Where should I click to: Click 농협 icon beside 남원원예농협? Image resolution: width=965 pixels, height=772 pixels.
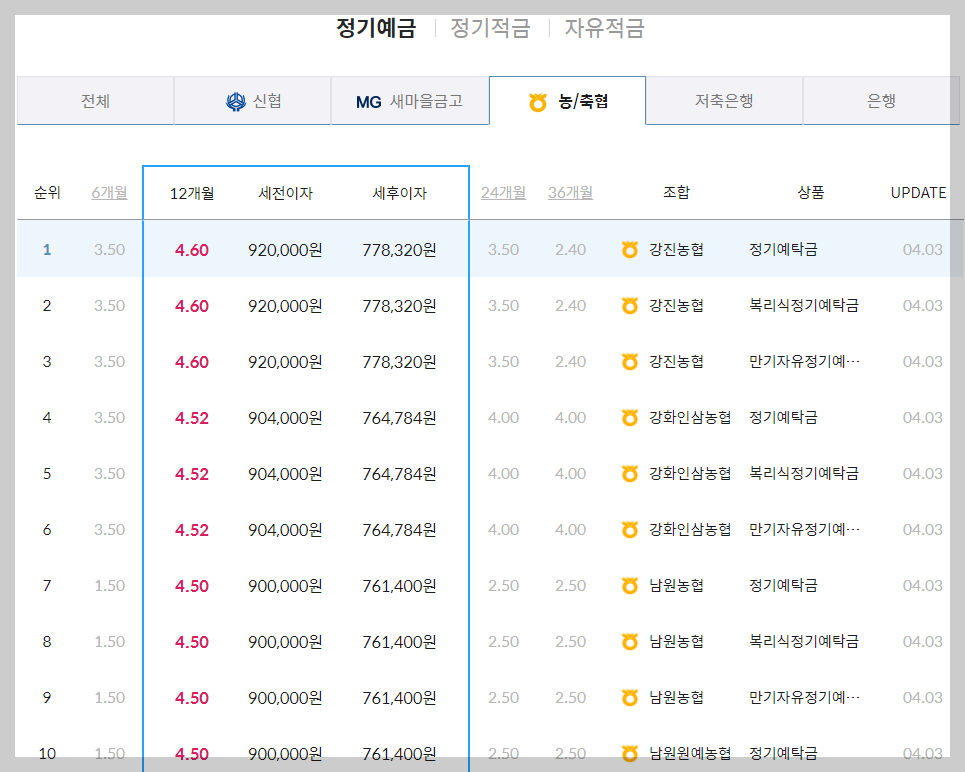630,754
